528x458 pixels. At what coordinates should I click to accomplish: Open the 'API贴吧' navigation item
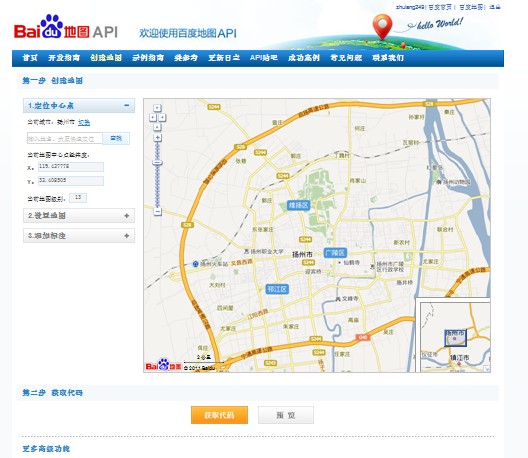click(264, 58)
